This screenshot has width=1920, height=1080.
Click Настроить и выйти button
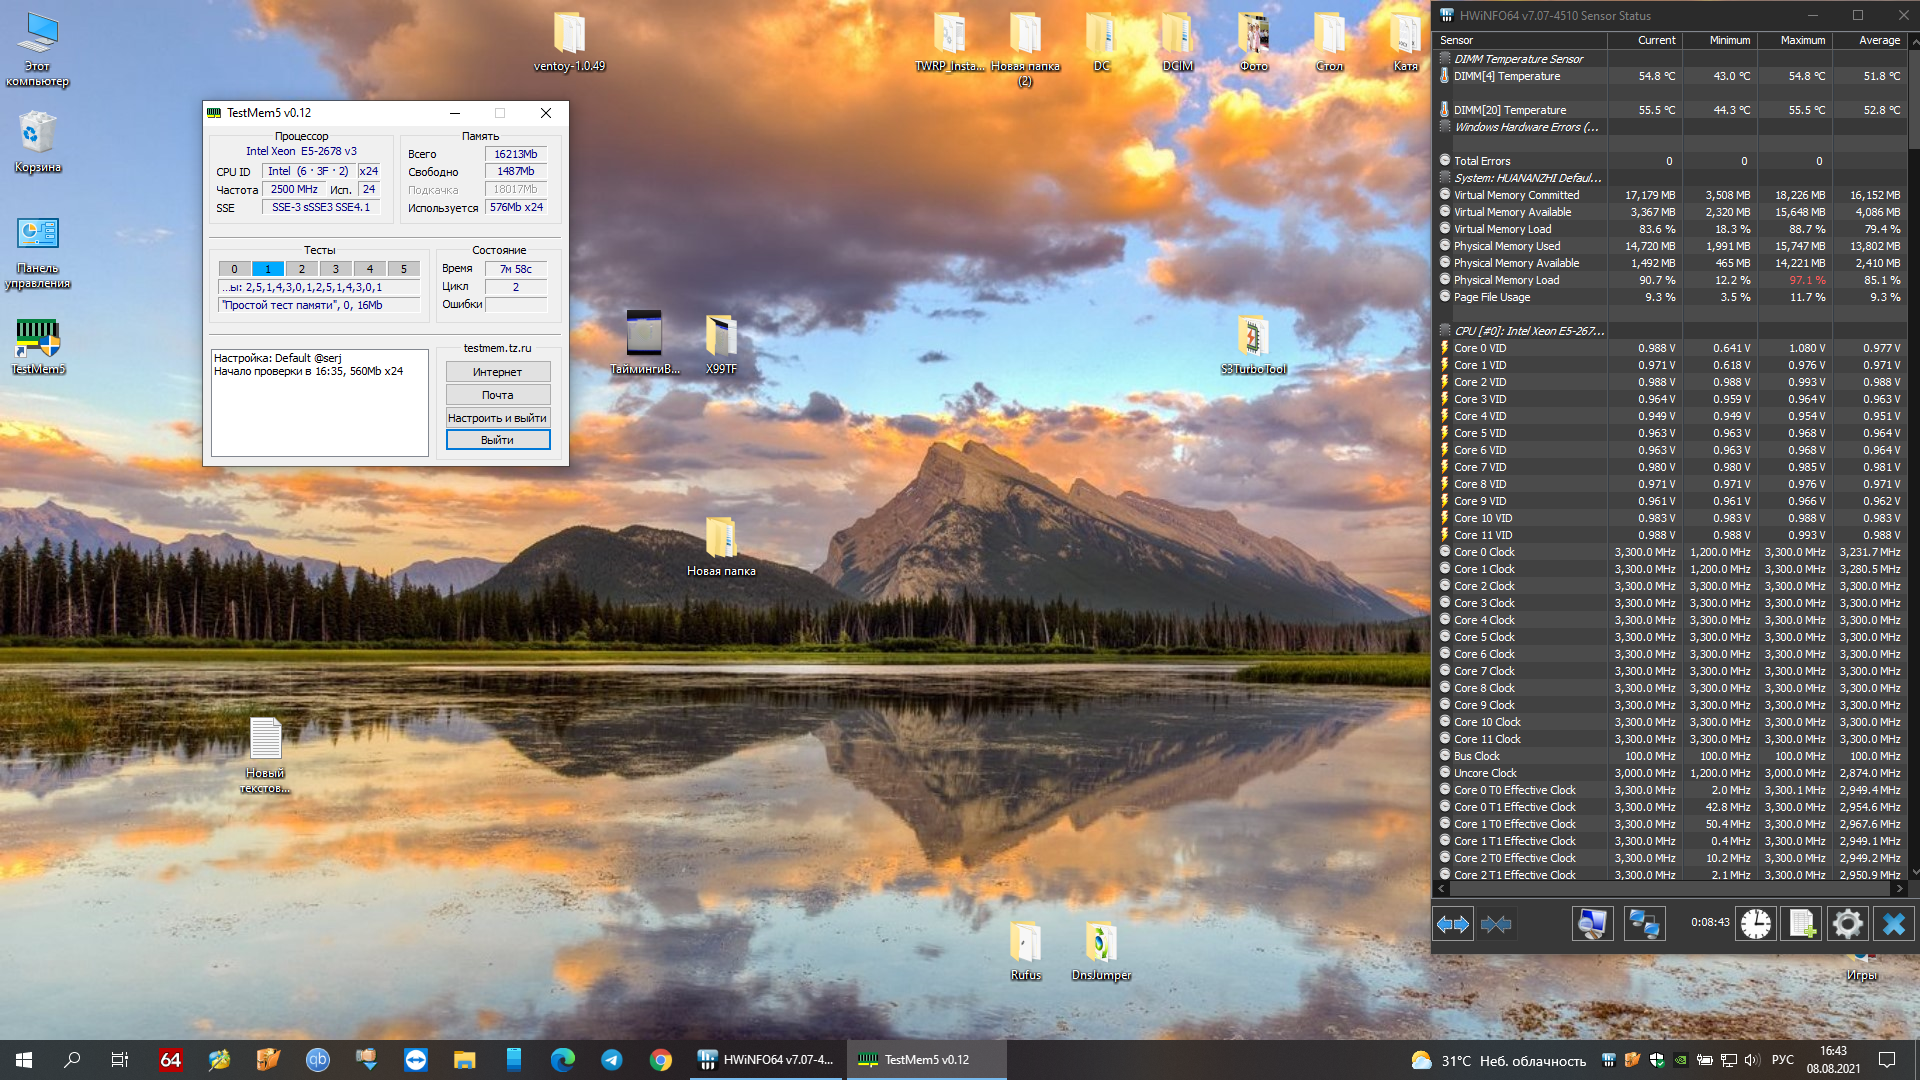click(x=497, y=418)
